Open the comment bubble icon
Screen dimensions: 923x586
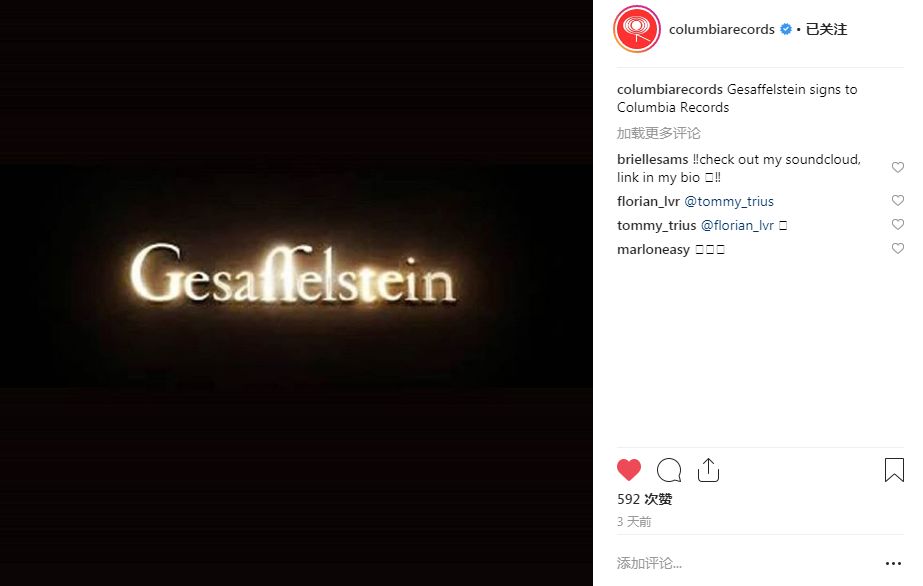pos(669,470)
